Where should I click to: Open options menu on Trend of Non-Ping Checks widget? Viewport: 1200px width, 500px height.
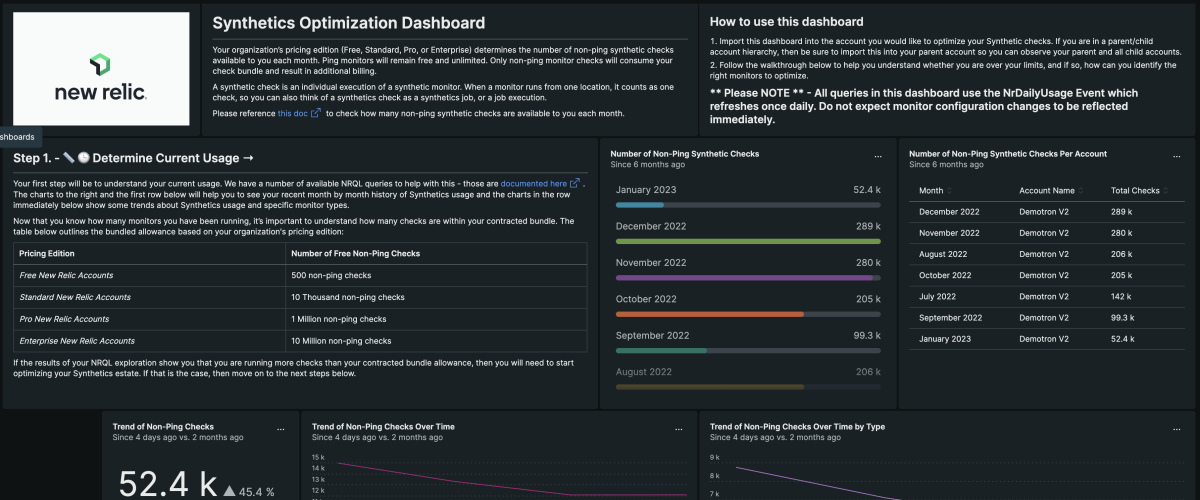point(278,429)
